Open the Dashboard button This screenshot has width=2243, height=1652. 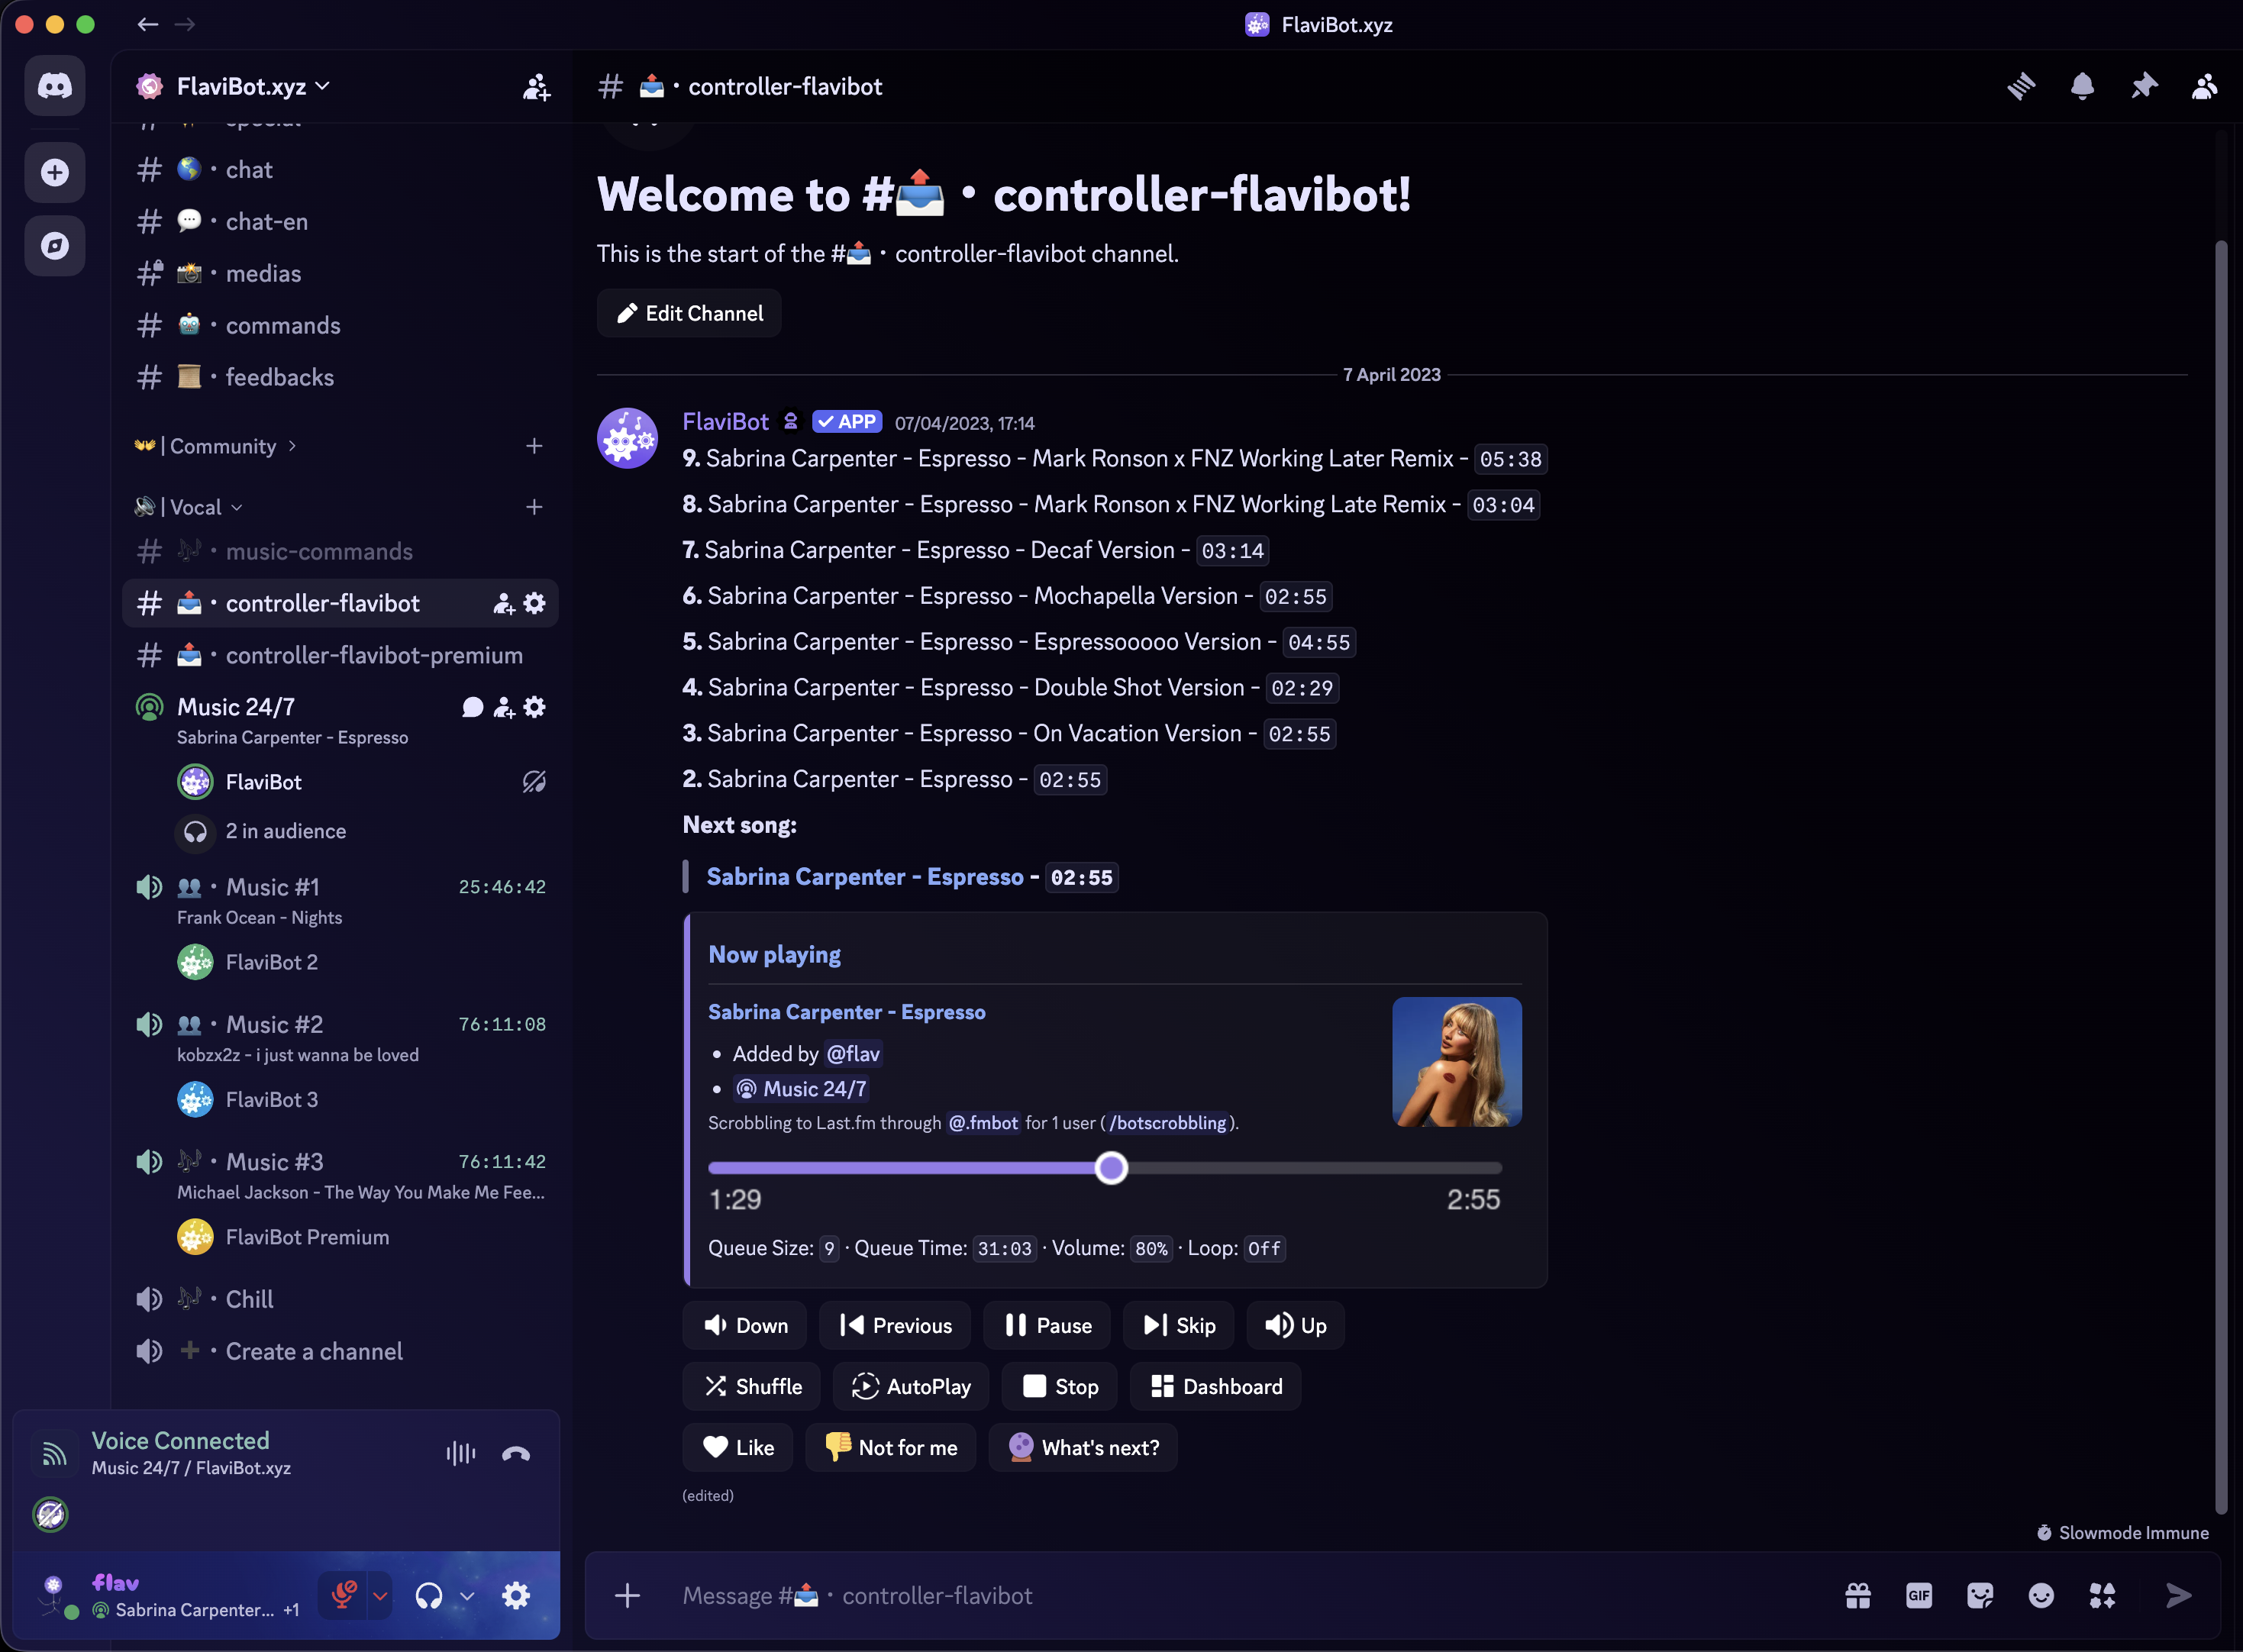[1215, 1386]
